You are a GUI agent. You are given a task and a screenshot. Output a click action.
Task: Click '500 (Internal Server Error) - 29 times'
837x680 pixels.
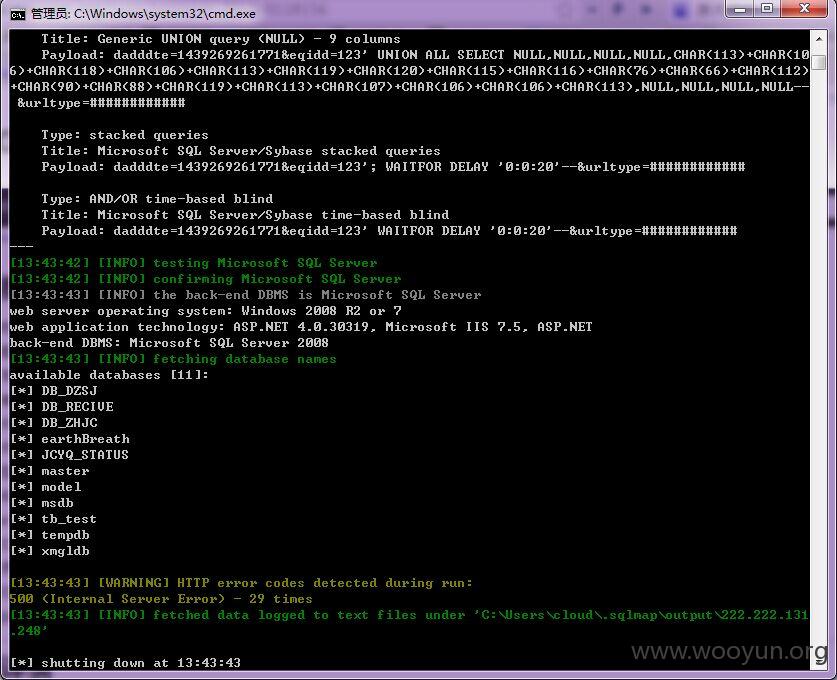click(x=161, y=599)
